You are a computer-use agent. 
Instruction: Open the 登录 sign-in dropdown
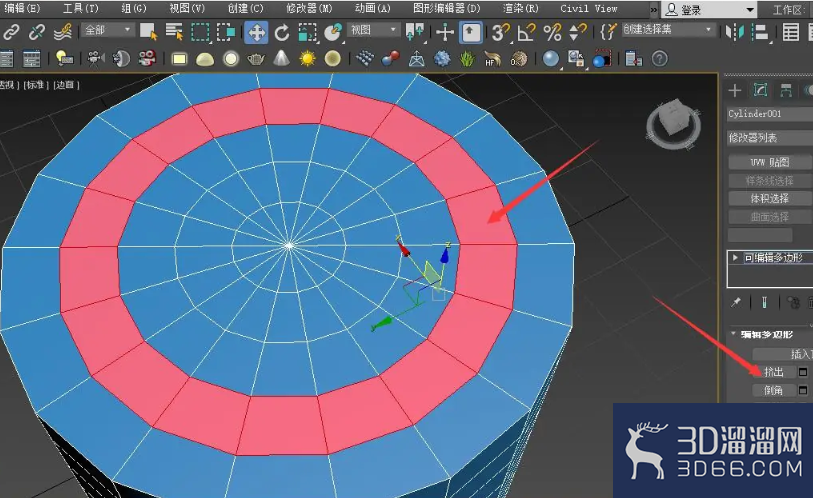[710, 9]
